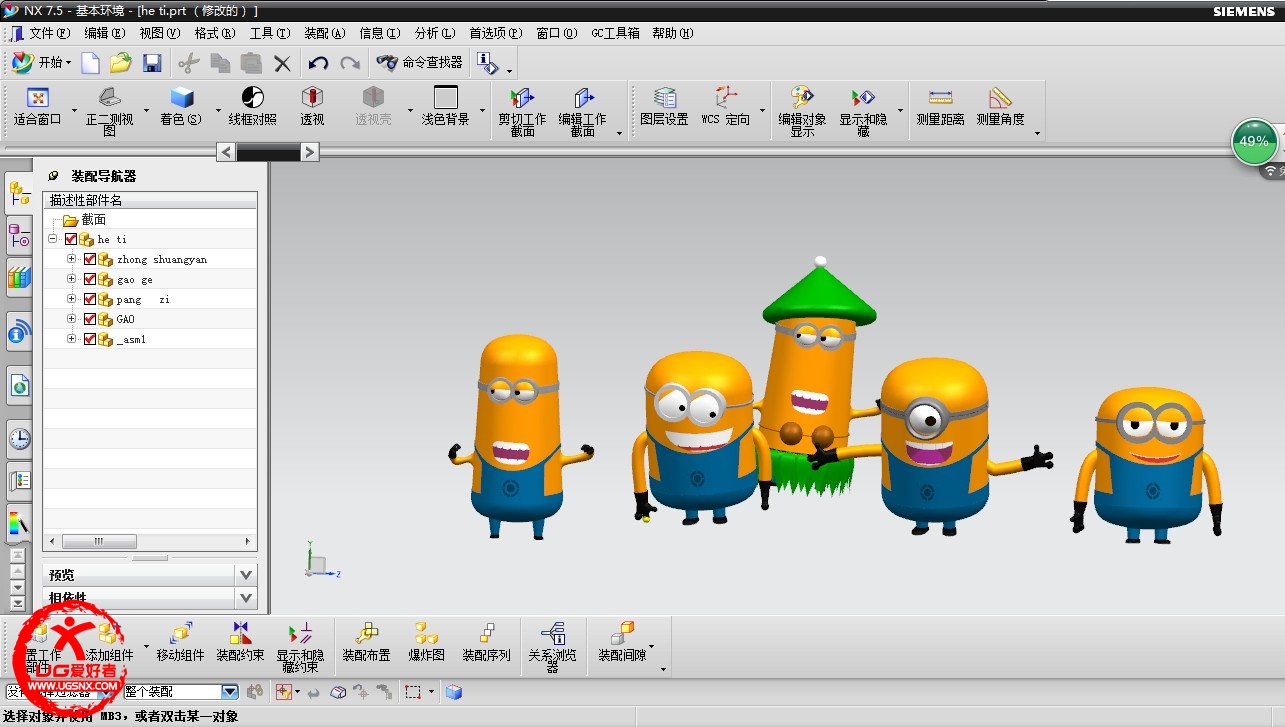The width and height of the screenshot is (1285, 727).
Task: Switch on 透视 perspective view
Action: 312,108
